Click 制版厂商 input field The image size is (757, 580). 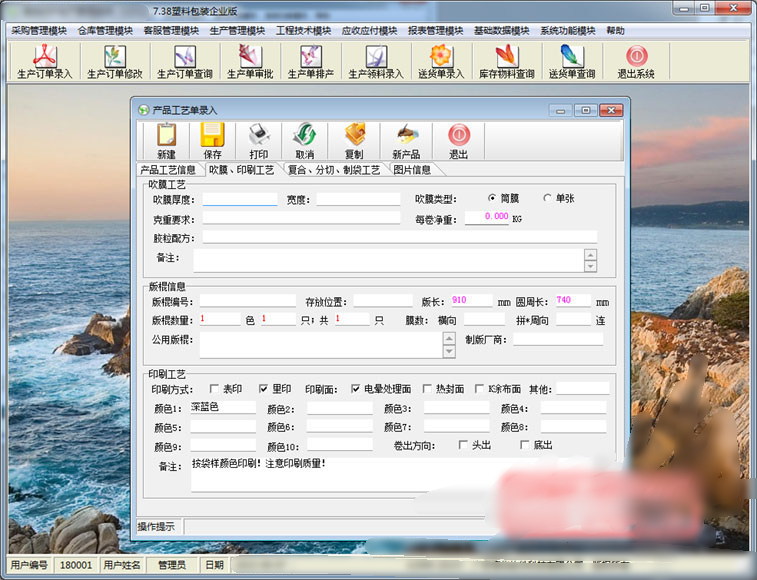pyautogui.click(x=558, y=340)
